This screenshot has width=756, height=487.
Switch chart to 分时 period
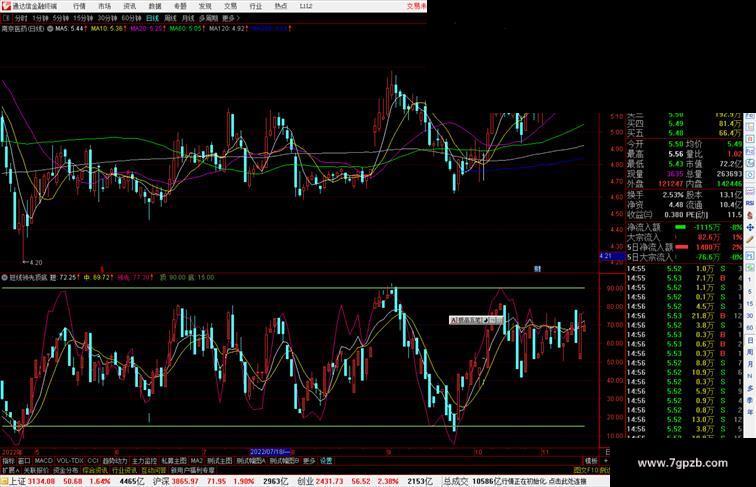pos(21,18)
